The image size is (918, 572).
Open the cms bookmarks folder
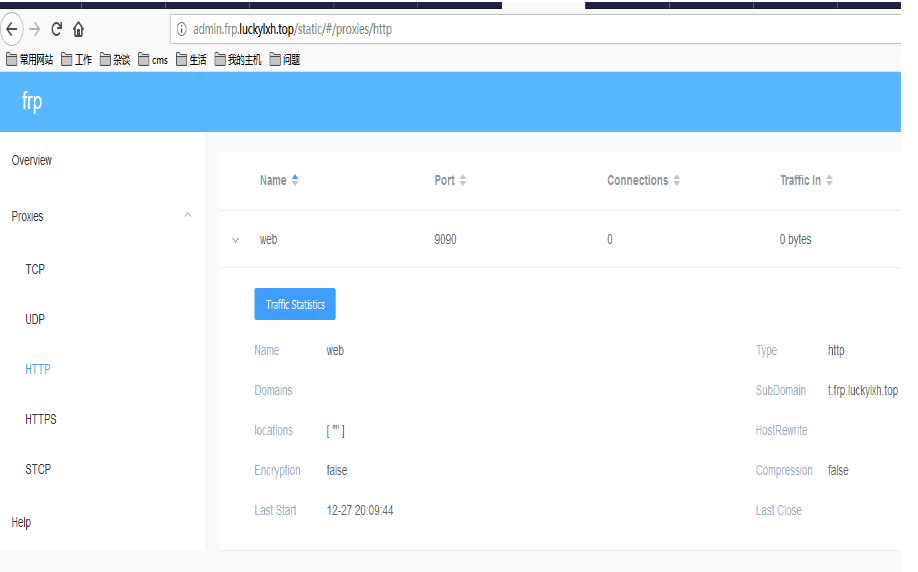pyautogui.click(x=153, y=60)
